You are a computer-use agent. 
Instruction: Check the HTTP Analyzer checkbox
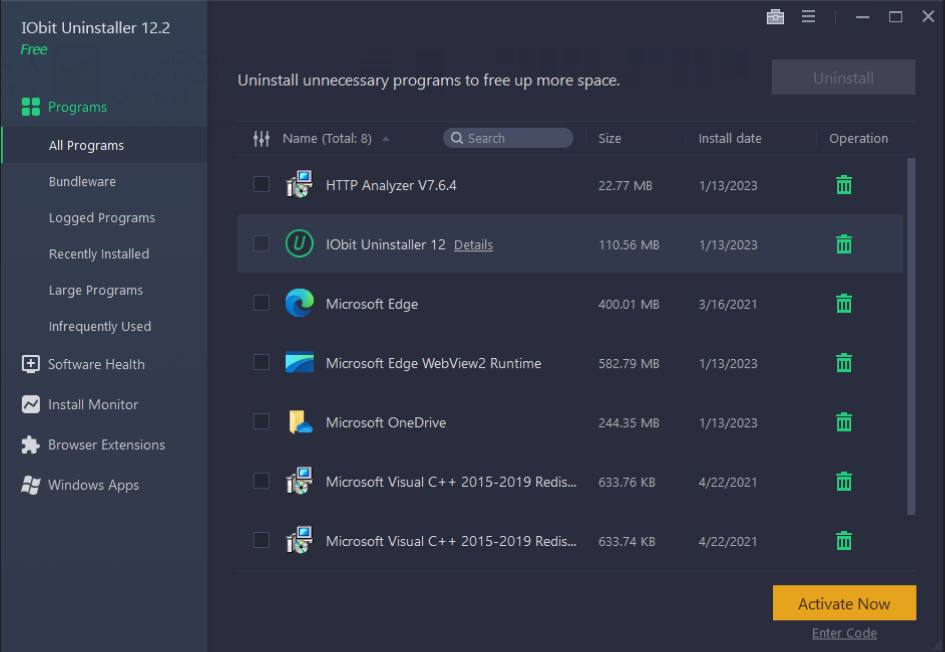[x=261, y=184]
